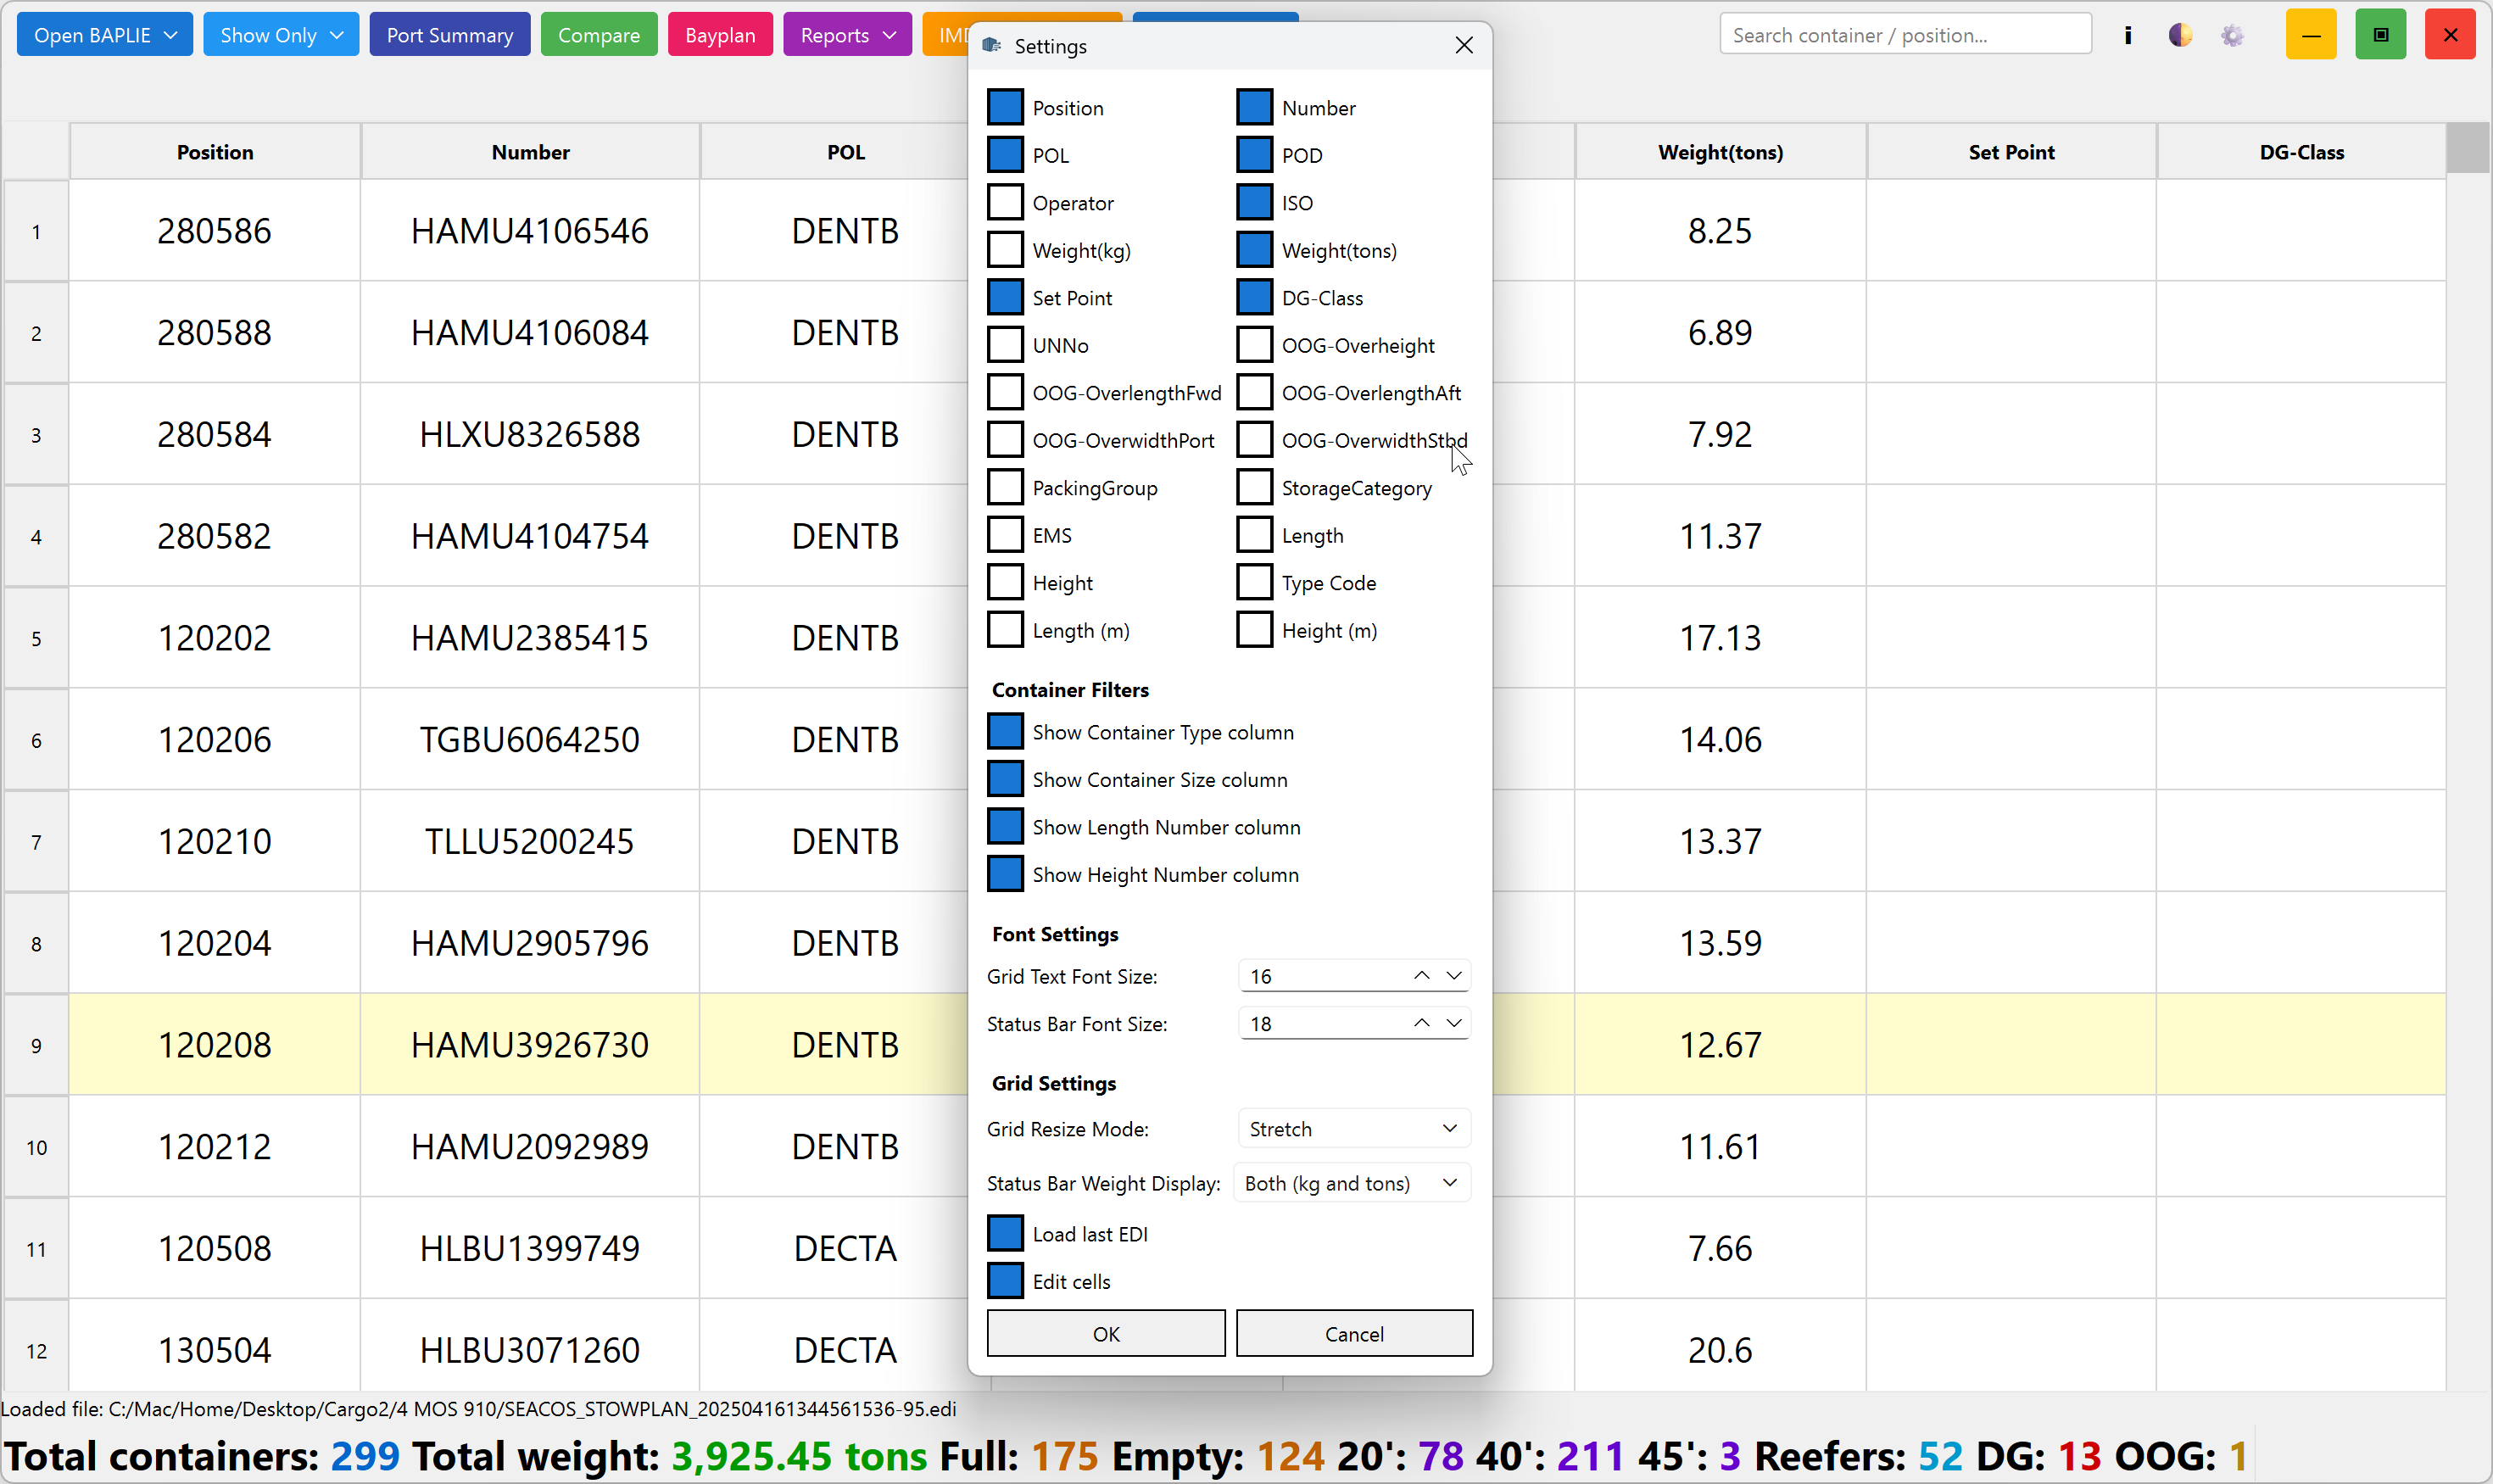Toggle the UNNo checkbox

pyautogui.click(x=1005, y=345)
